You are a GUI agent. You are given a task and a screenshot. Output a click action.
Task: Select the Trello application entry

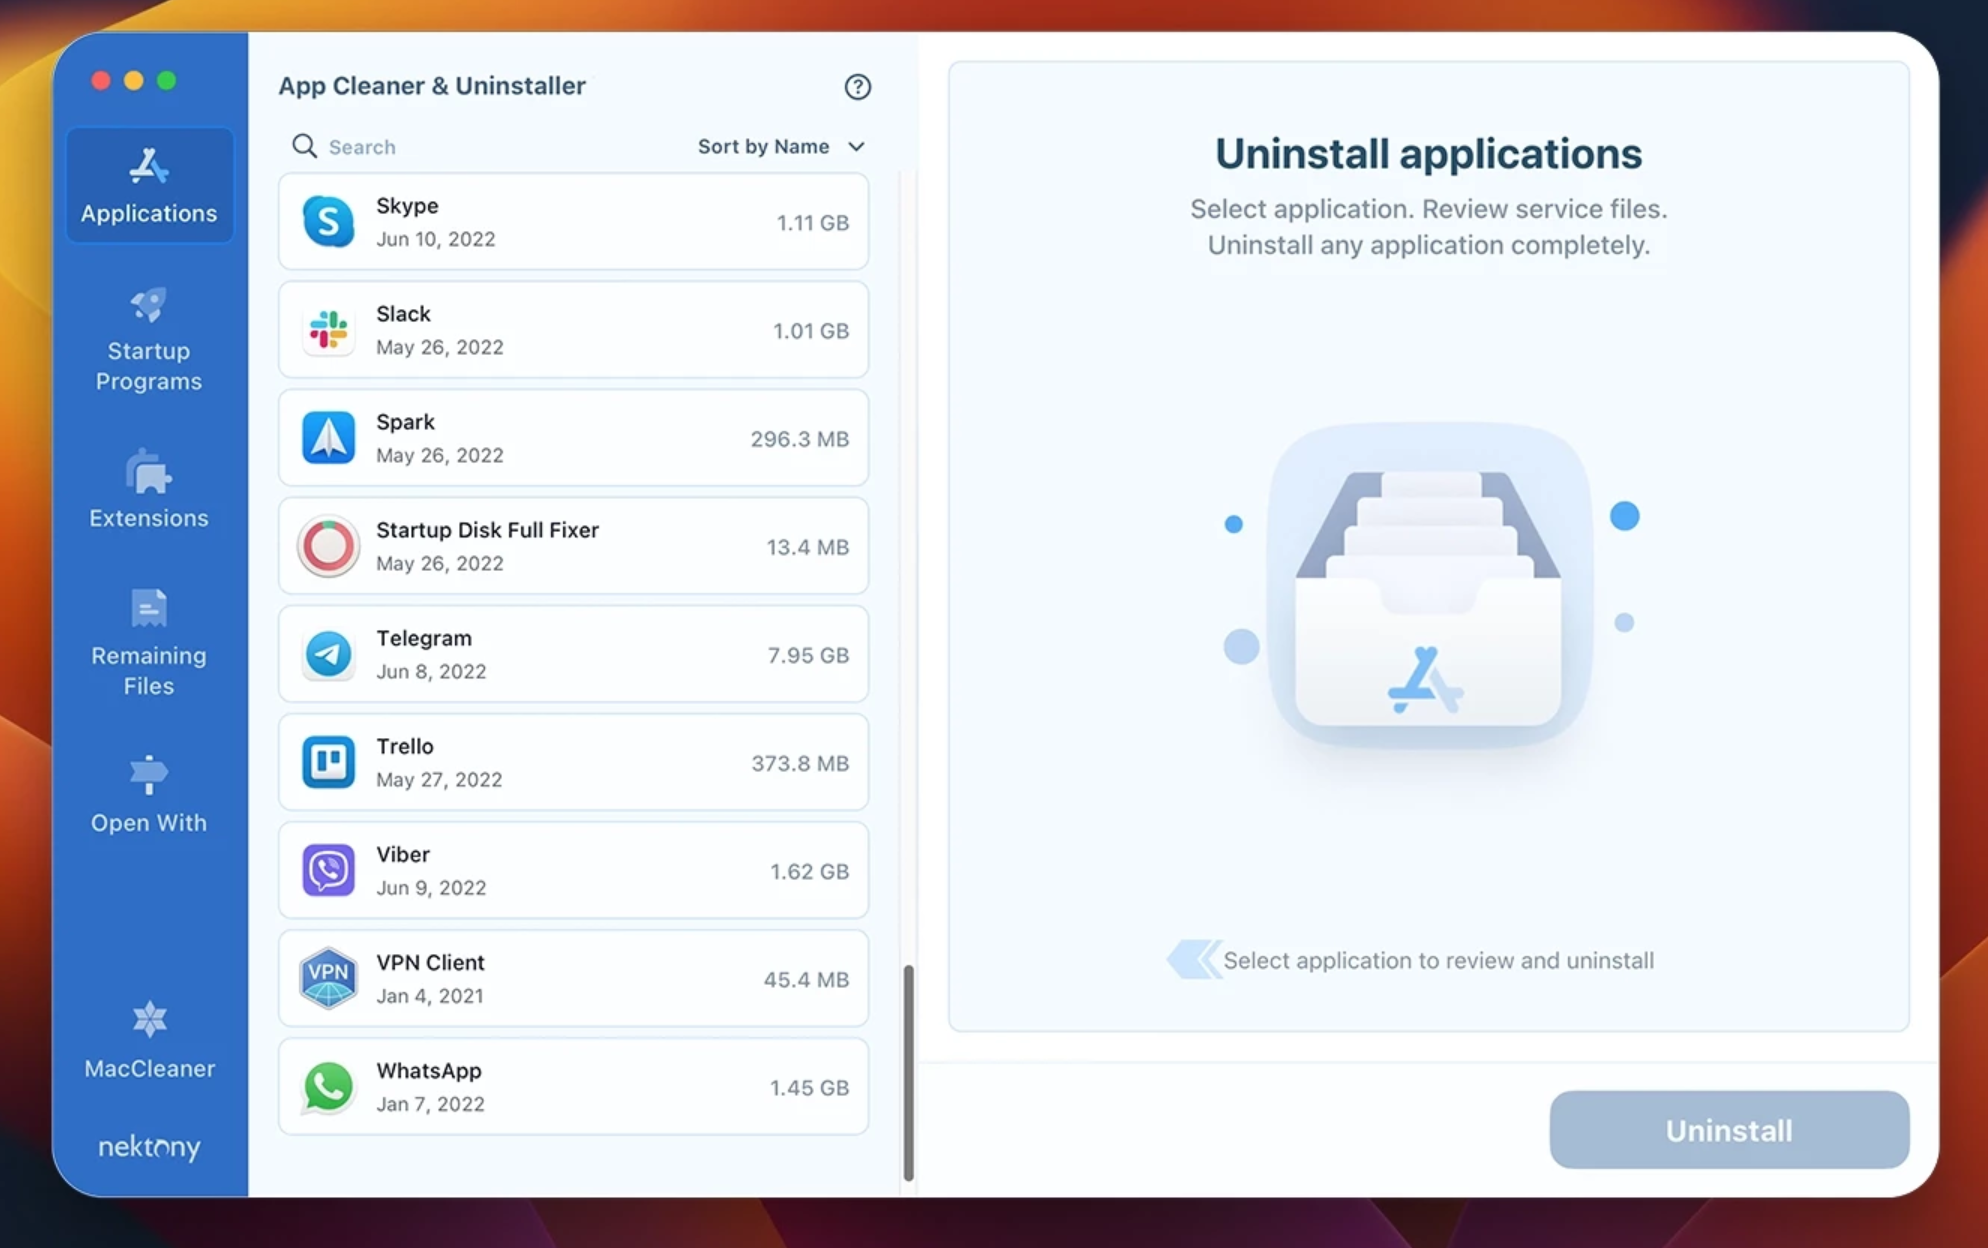(574, 762)
